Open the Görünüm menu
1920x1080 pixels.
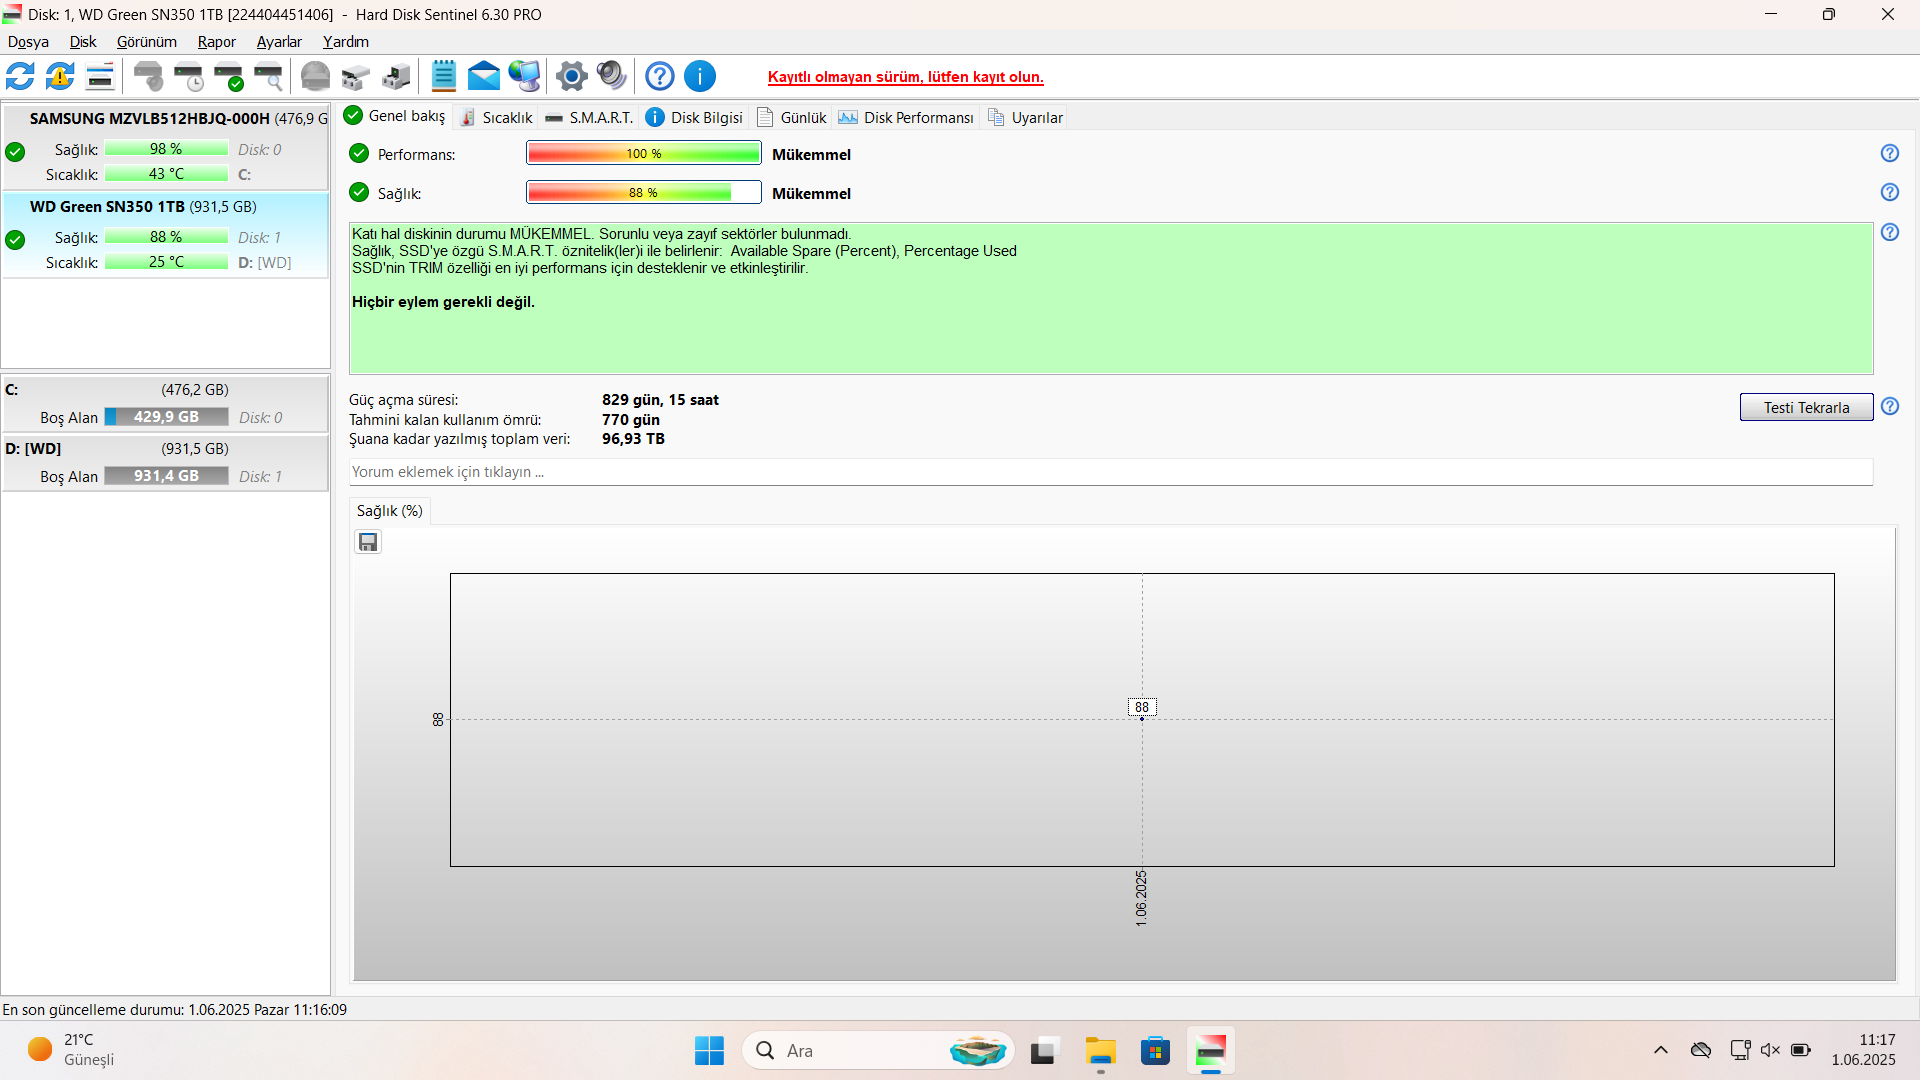coord(147,42)
